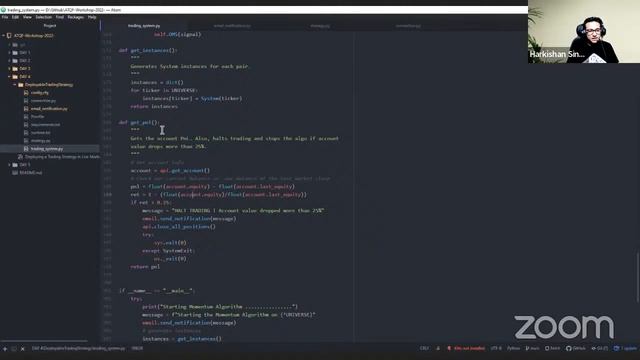Click the file icon of trading_system.py
The image size is (640, 360).
[x=26, y=149]
